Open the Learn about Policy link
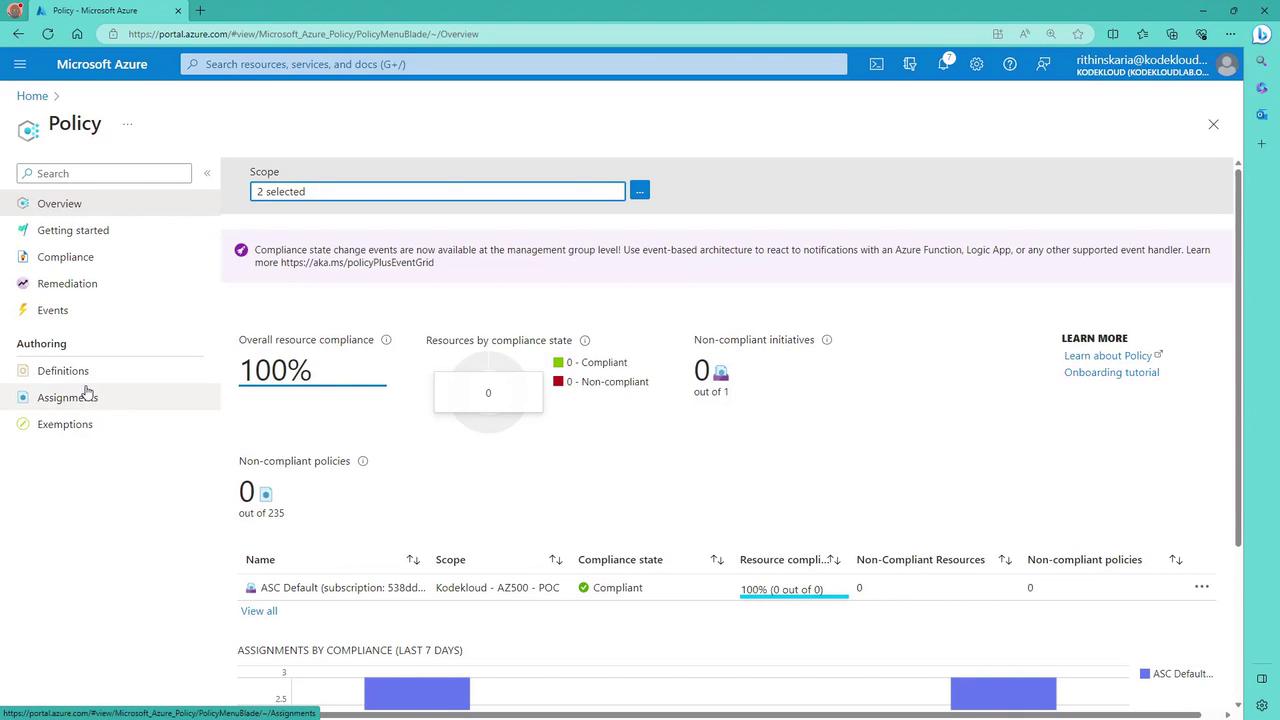This screenshot has width=1280, height=720. [x=1113, y=355]
